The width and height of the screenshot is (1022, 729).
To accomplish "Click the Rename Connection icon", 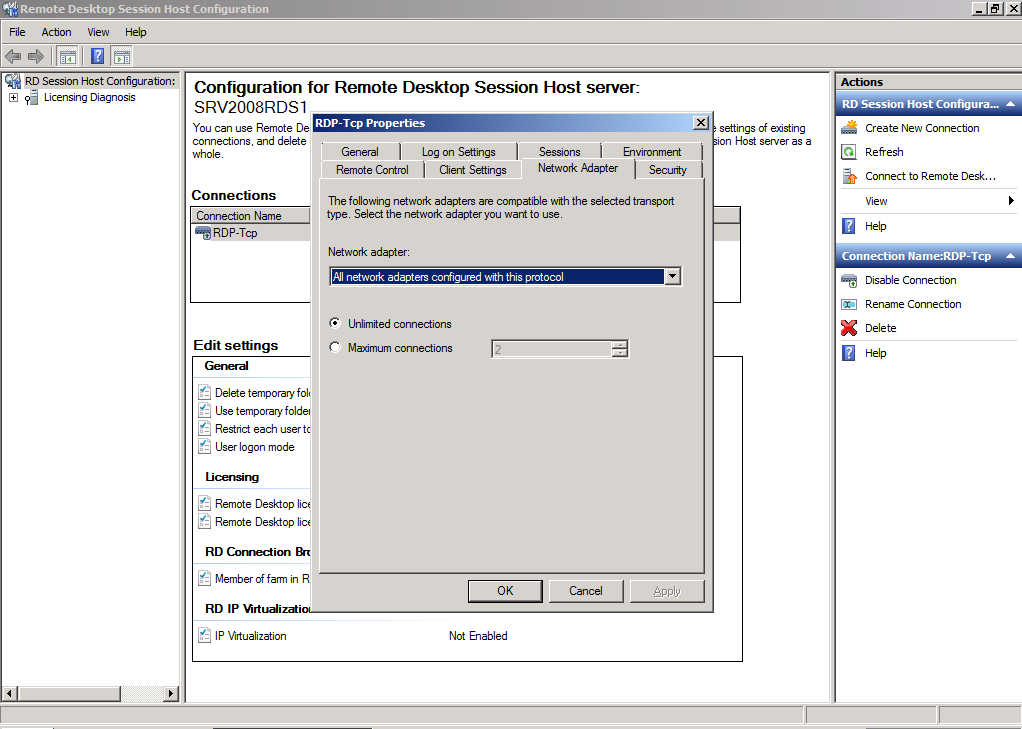I will click(849, 305).
